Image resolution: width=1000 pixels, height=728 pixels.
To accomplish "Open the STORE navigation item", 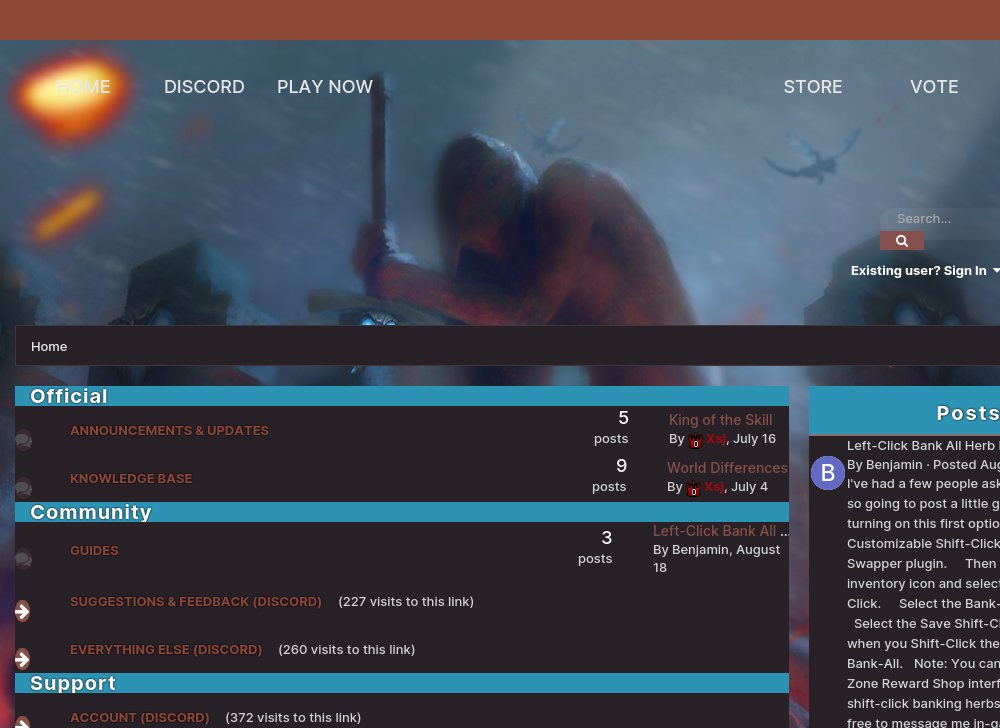I will pos(812,87).
